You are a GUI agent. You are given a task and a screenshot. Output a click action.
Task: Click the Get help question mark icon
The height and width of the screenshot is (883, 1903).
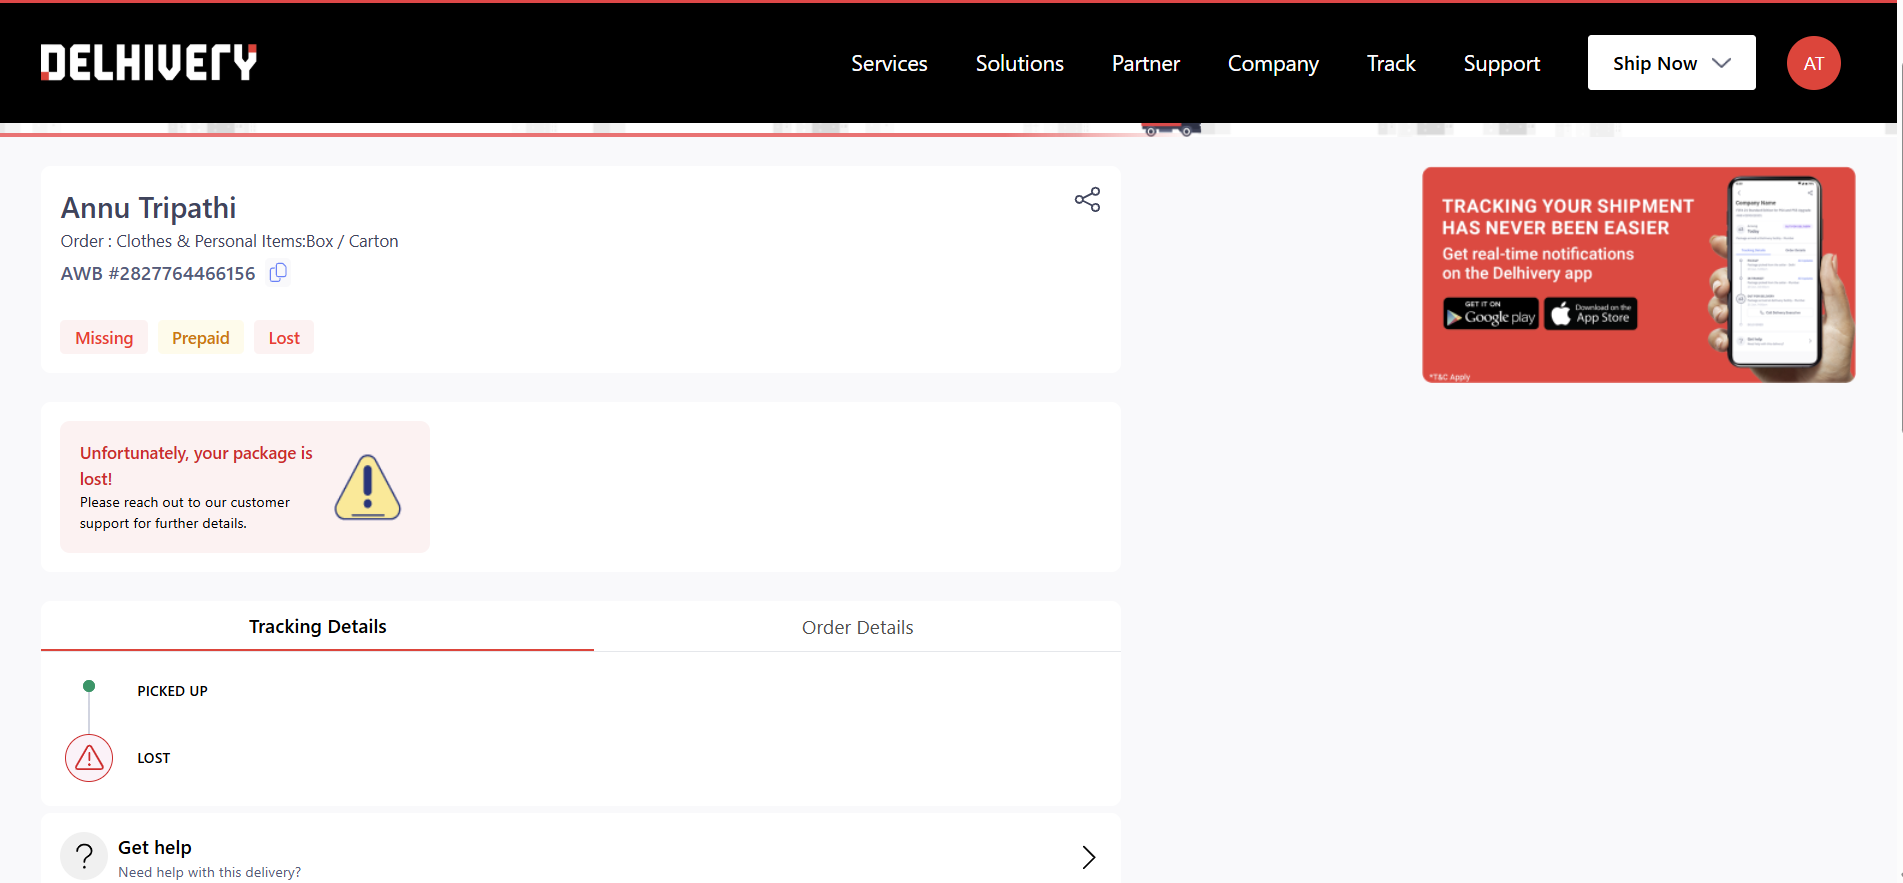click(84, 856)
